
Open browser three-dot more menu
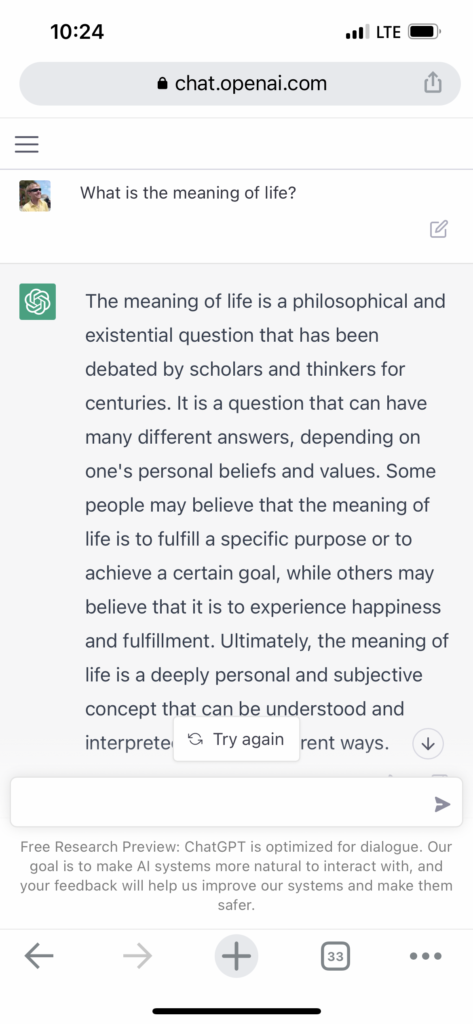(426, 957)
